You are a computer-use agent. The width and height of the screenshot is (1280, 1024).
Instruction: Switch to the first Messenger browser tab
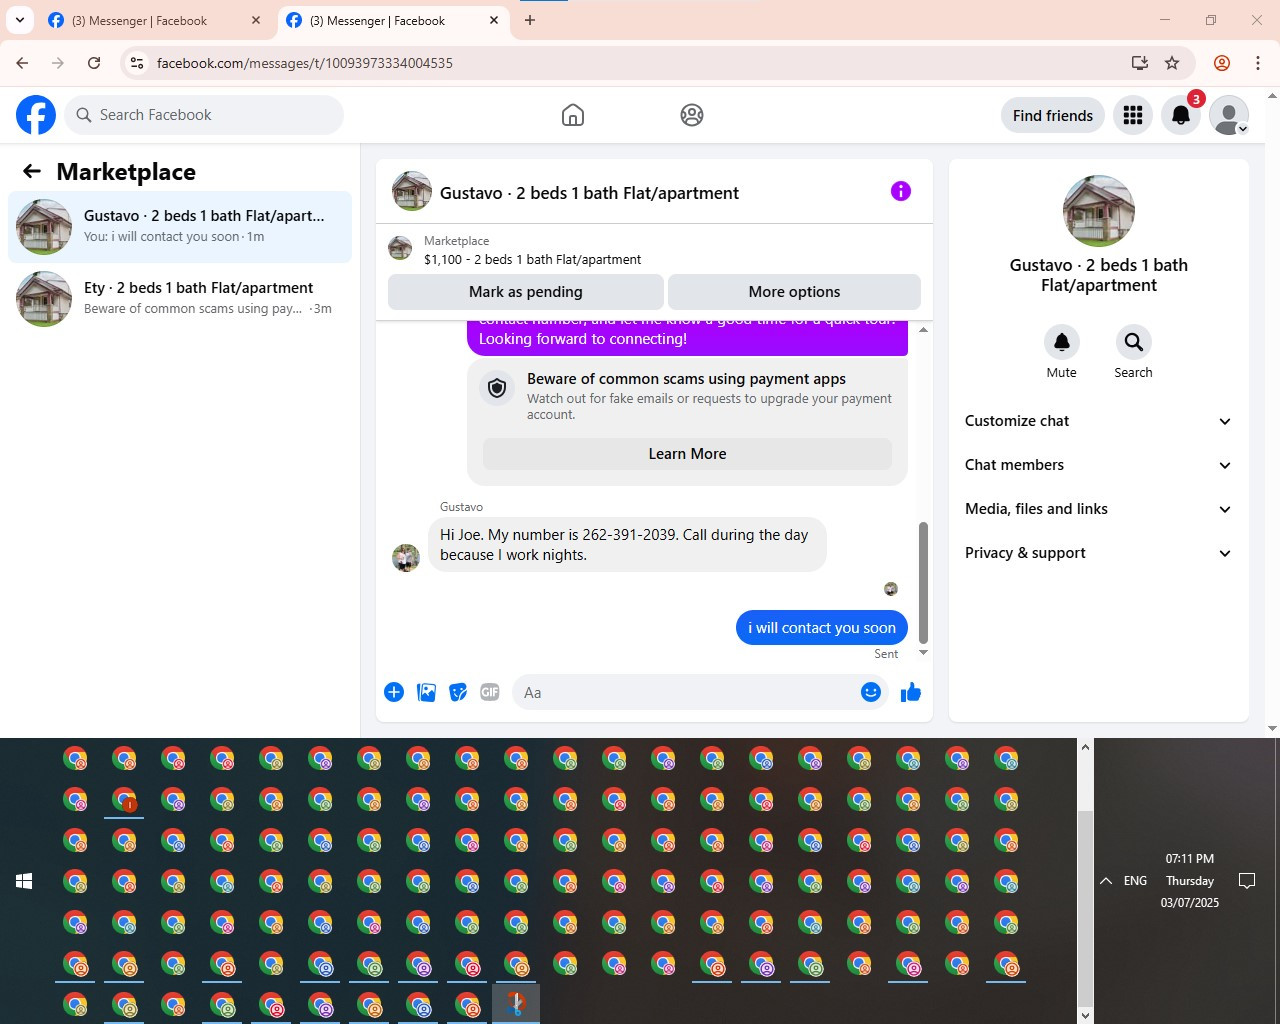[155, 20]
